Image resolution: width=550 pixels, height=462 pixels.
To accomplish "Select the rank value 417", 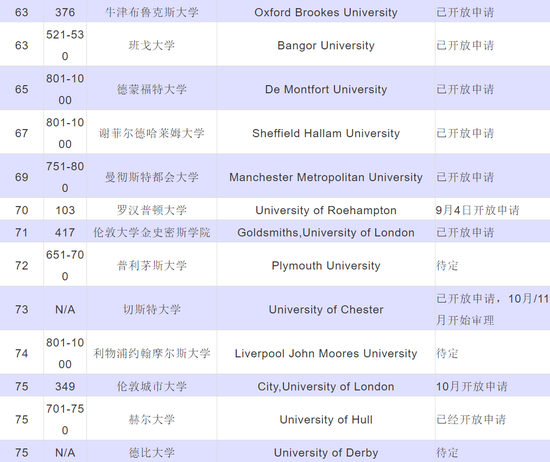I will 65,232.
